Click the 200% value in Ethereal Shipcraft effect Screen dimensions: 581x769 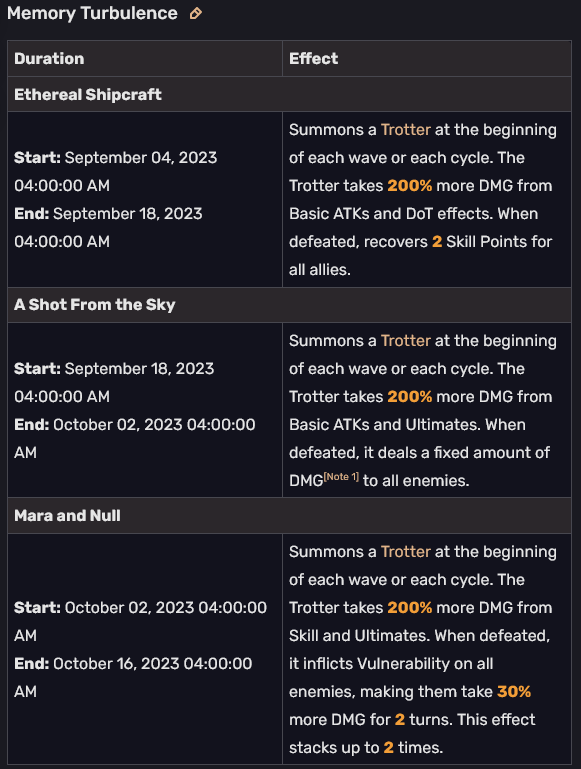tap(409, 186)
